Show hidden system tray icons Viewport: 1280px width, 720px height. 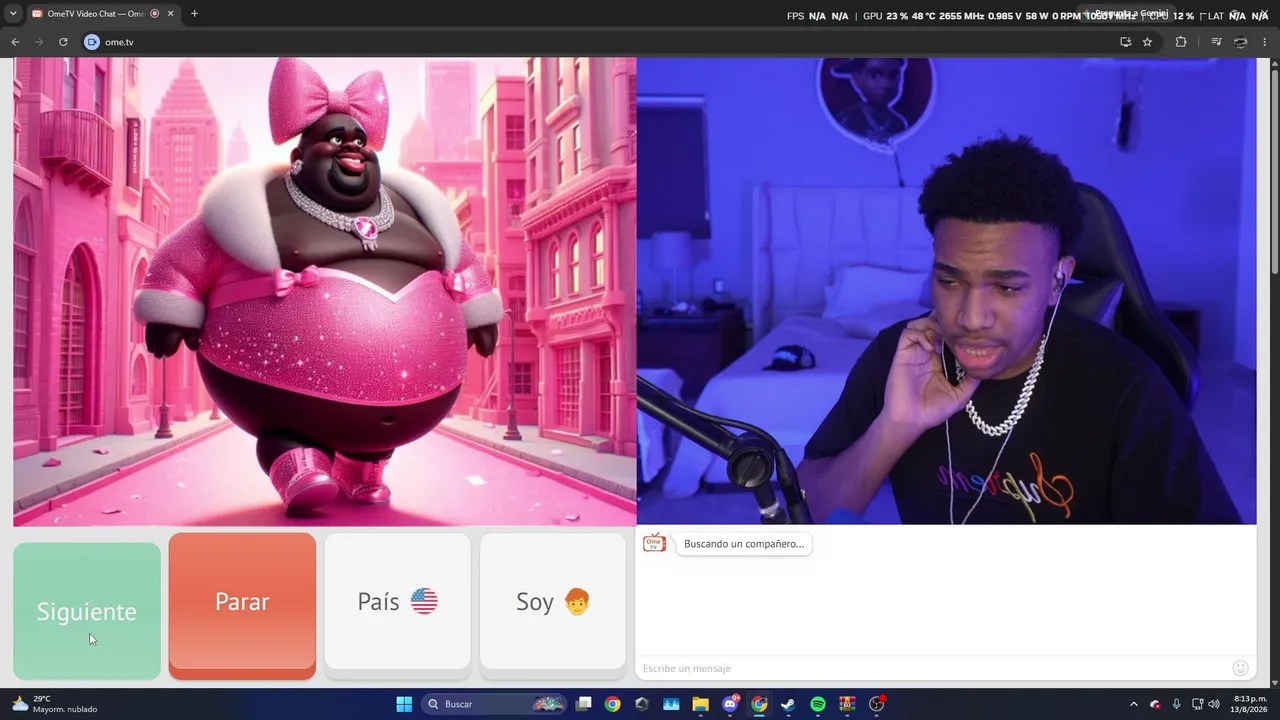click(1133, 704)
